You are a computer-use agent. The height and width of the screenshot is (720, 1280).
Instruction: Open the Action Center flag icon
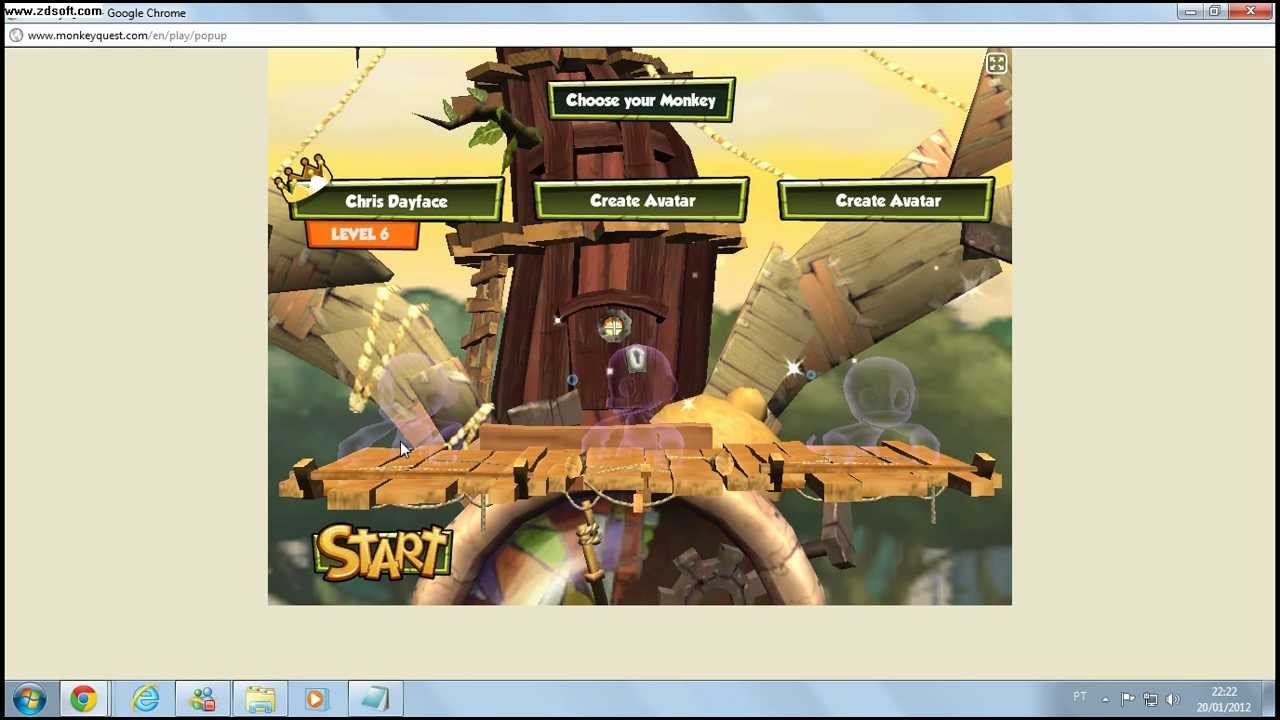tap(1128, 699)
